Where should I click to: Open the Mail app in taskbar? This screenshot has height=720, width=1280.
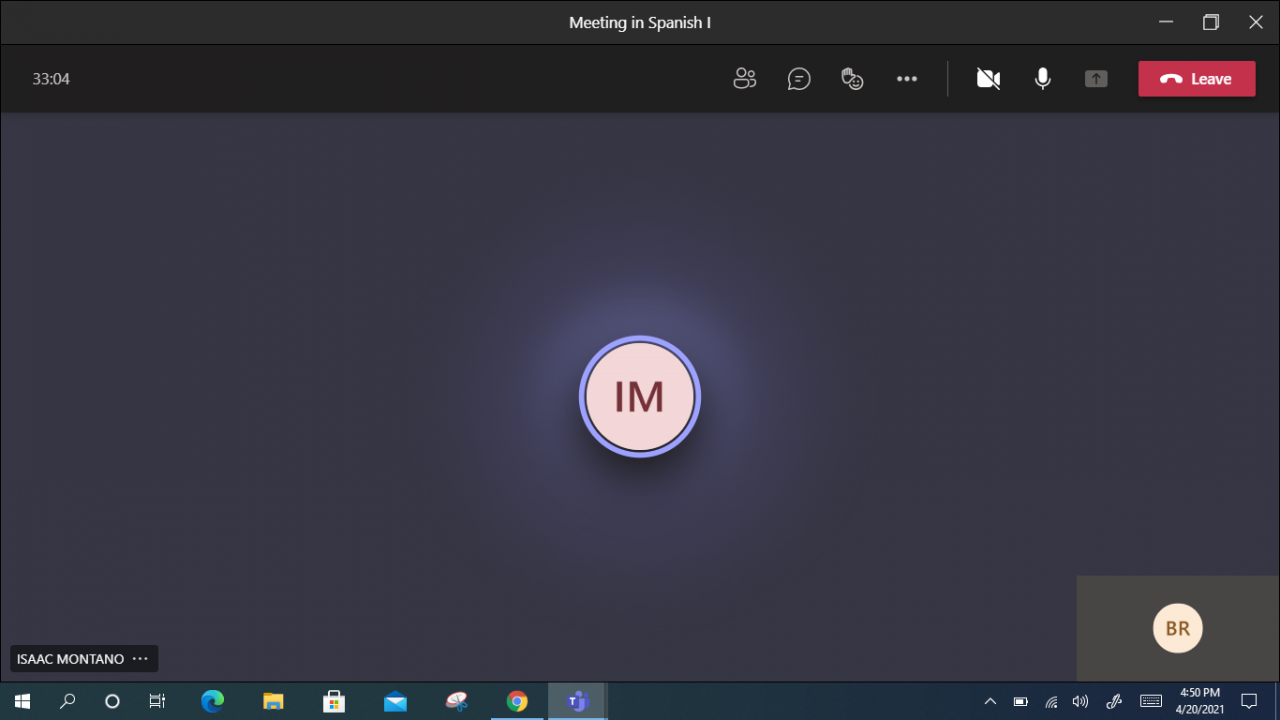pos(395,701)
